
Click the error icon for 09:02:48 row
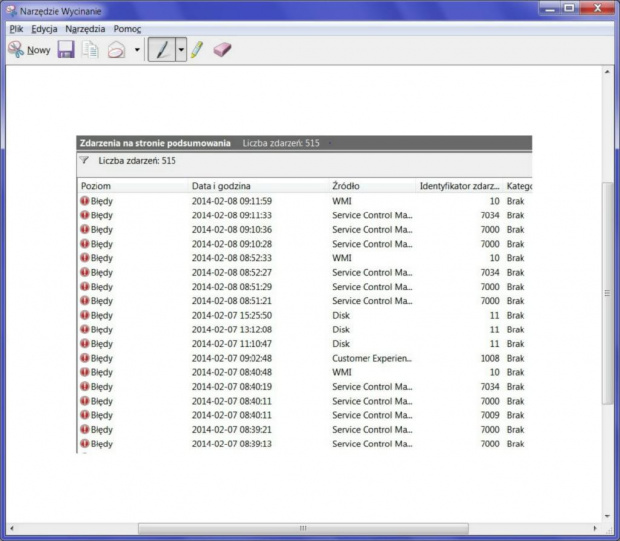85,358
